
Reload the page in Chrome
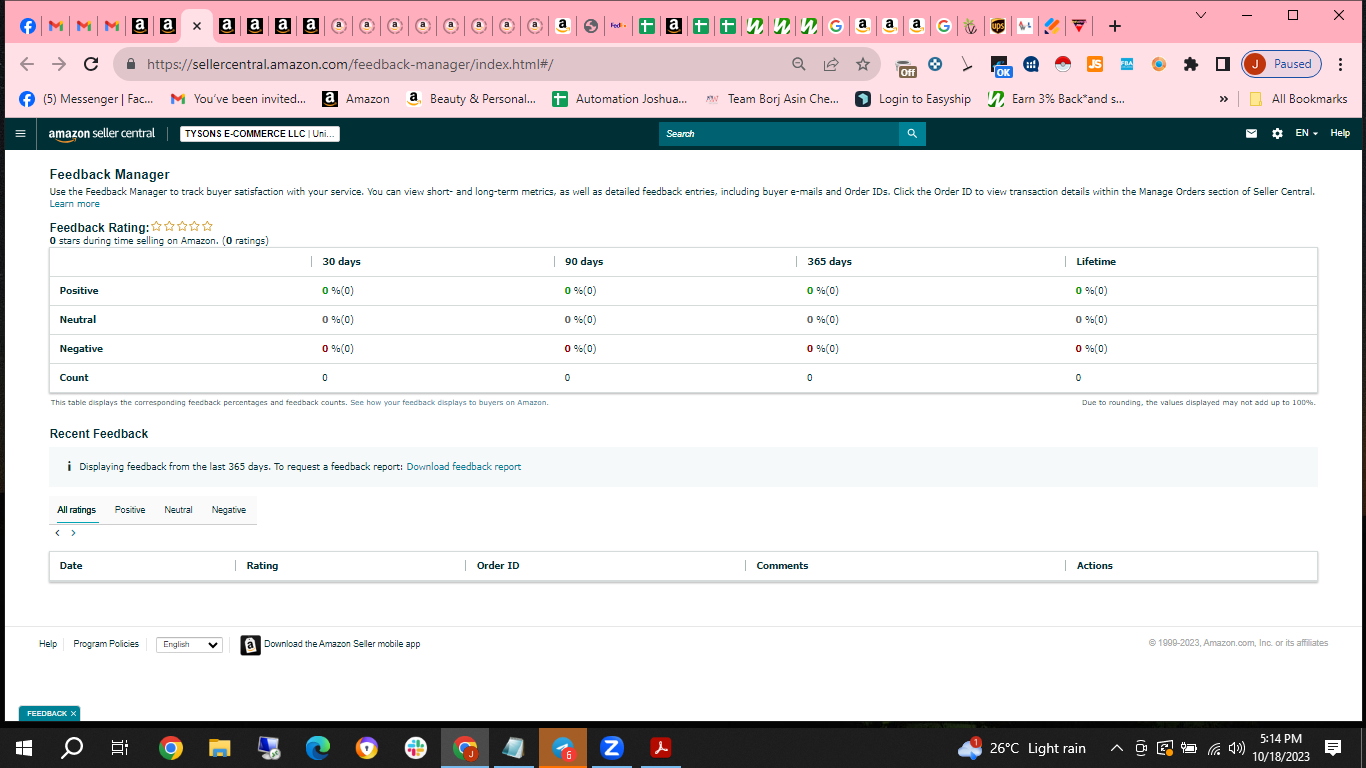[x=91, y=64]
